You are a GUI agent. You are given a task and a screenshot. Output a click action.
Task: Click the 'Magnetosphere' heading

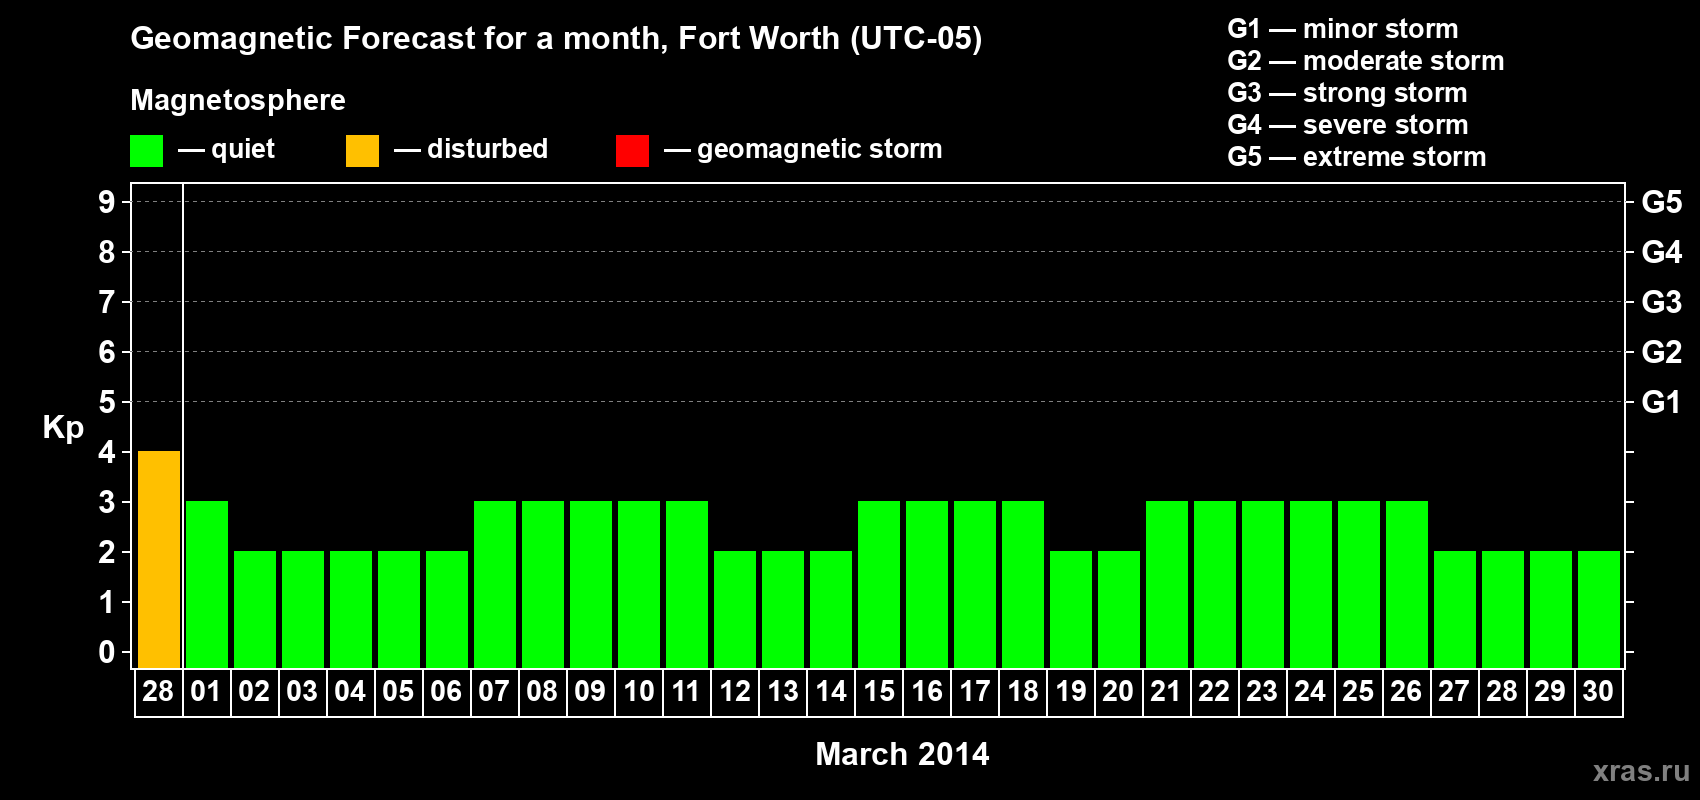coord(238,100)
